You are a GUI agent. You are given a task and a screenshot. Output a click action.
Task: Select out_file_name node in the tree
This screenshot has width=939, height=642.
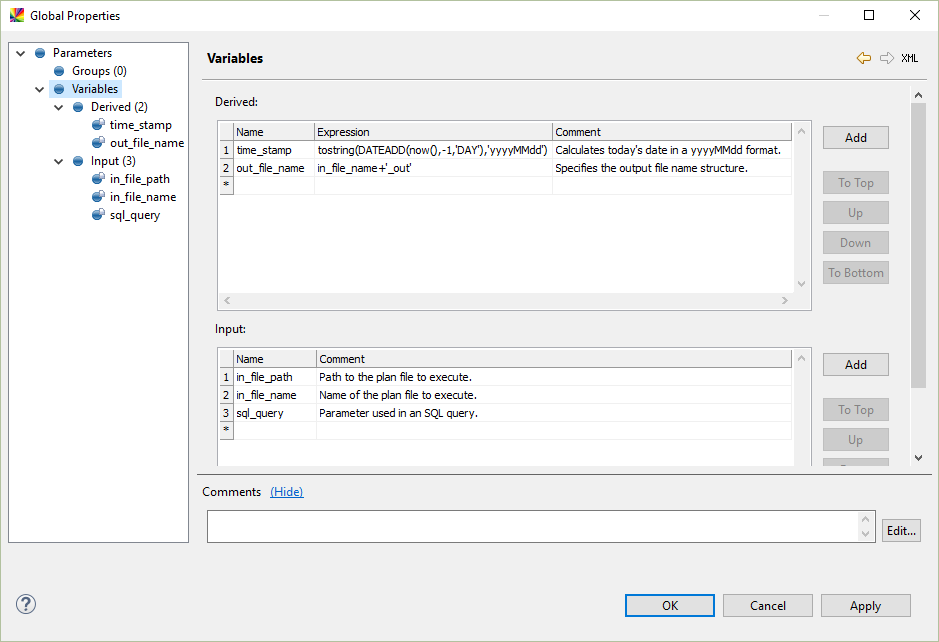pyautogui.click(x=146, y=143)
